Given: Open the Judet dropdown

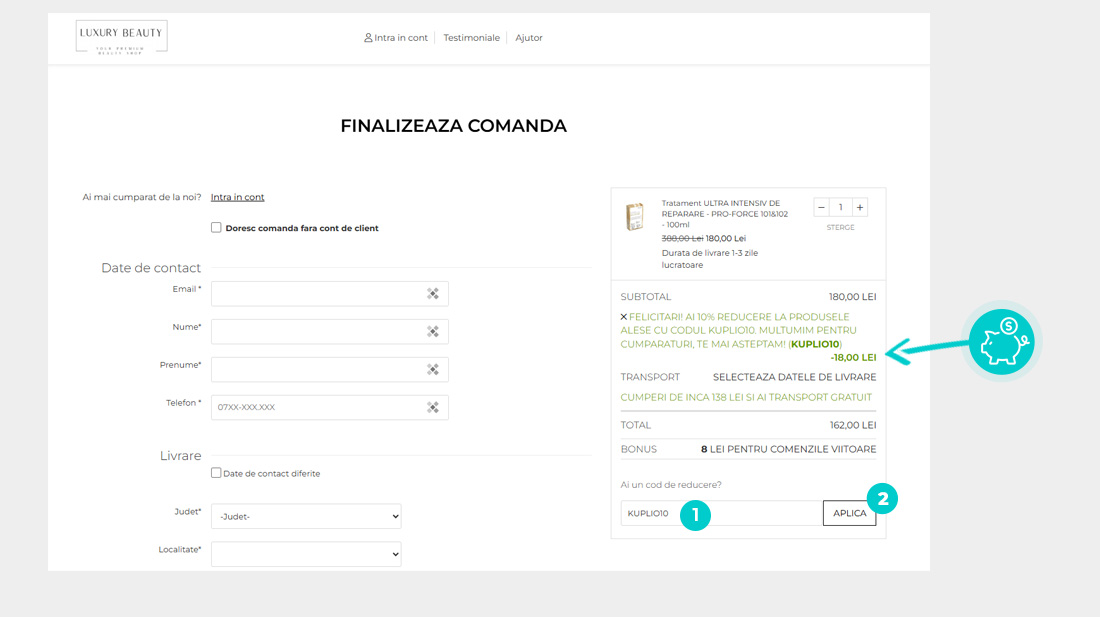Looking at the screenshot, I should point(306,516).
